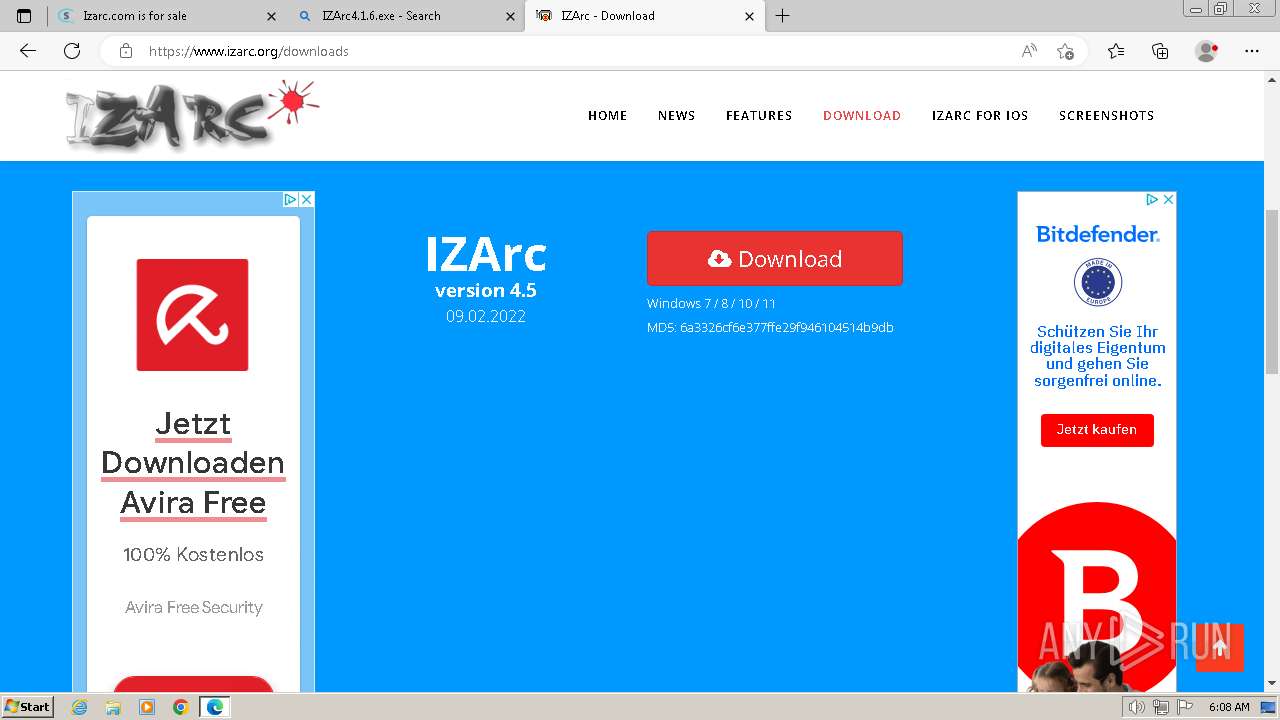Screen dimensions: 1280x720
Task: Click 'Jetzt kaufen' button in Bitdefender ad
Action: click(1097, 430)
